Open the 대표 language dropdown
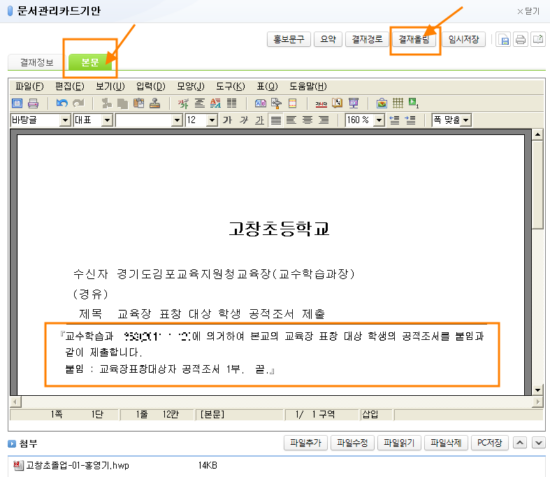550x477 pixels. [107, 120]
